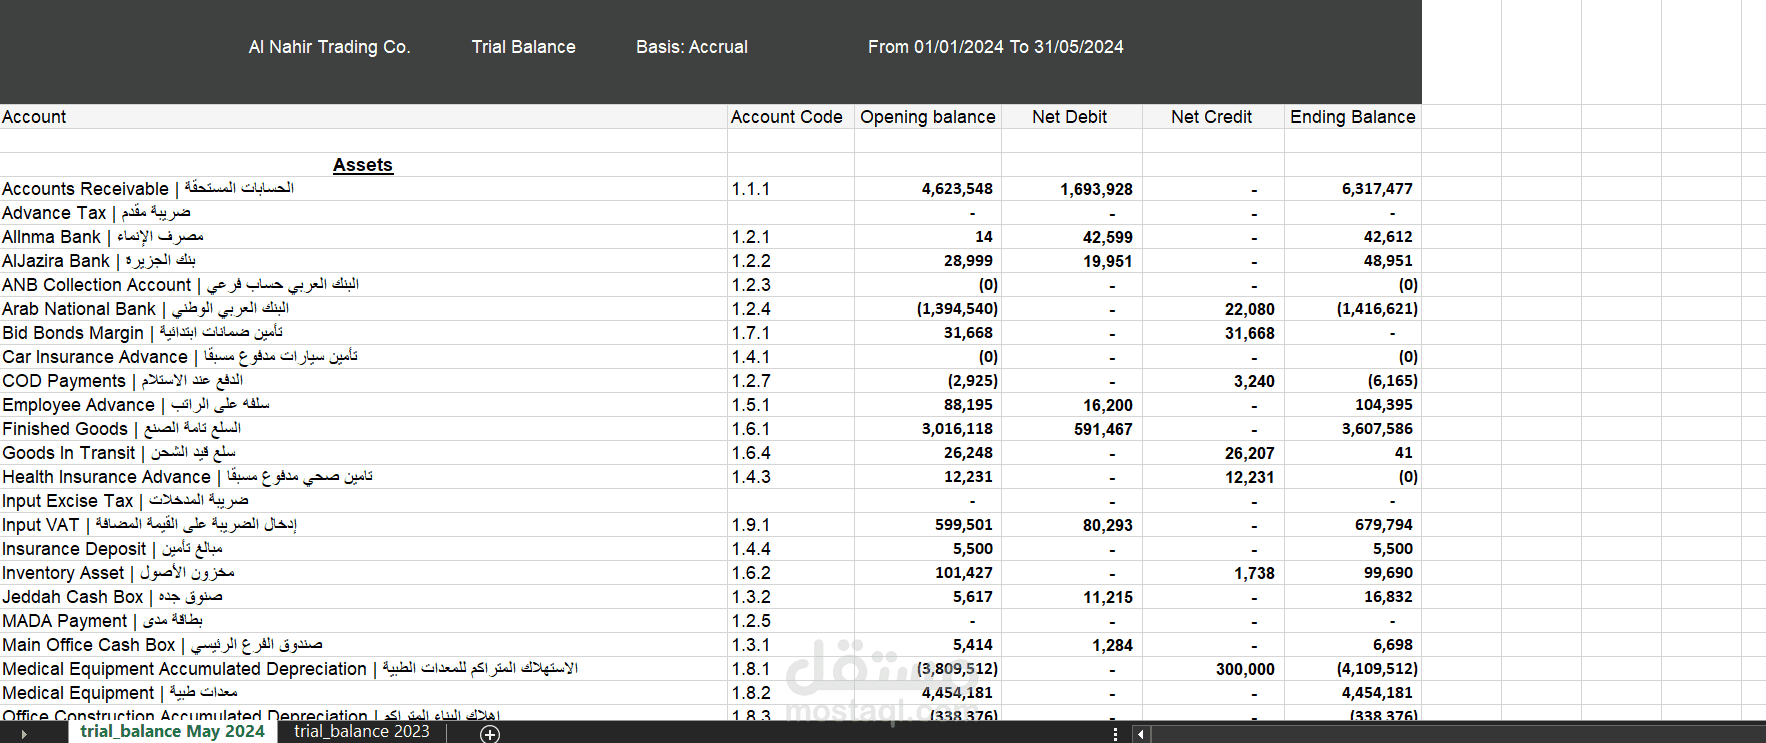This screenshot has height=743, width=1766.
Task: Select Input VAT ending balance 679,794
Action: pyautogui.click(x=1353, y=525)
